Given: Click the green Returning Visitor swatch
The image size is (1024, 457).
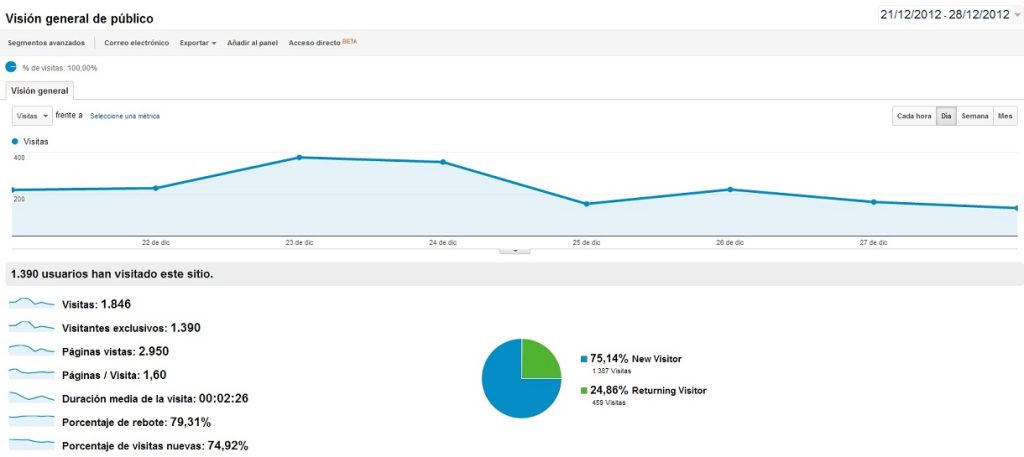Looking at the screenshot, I should coord(584,390).
